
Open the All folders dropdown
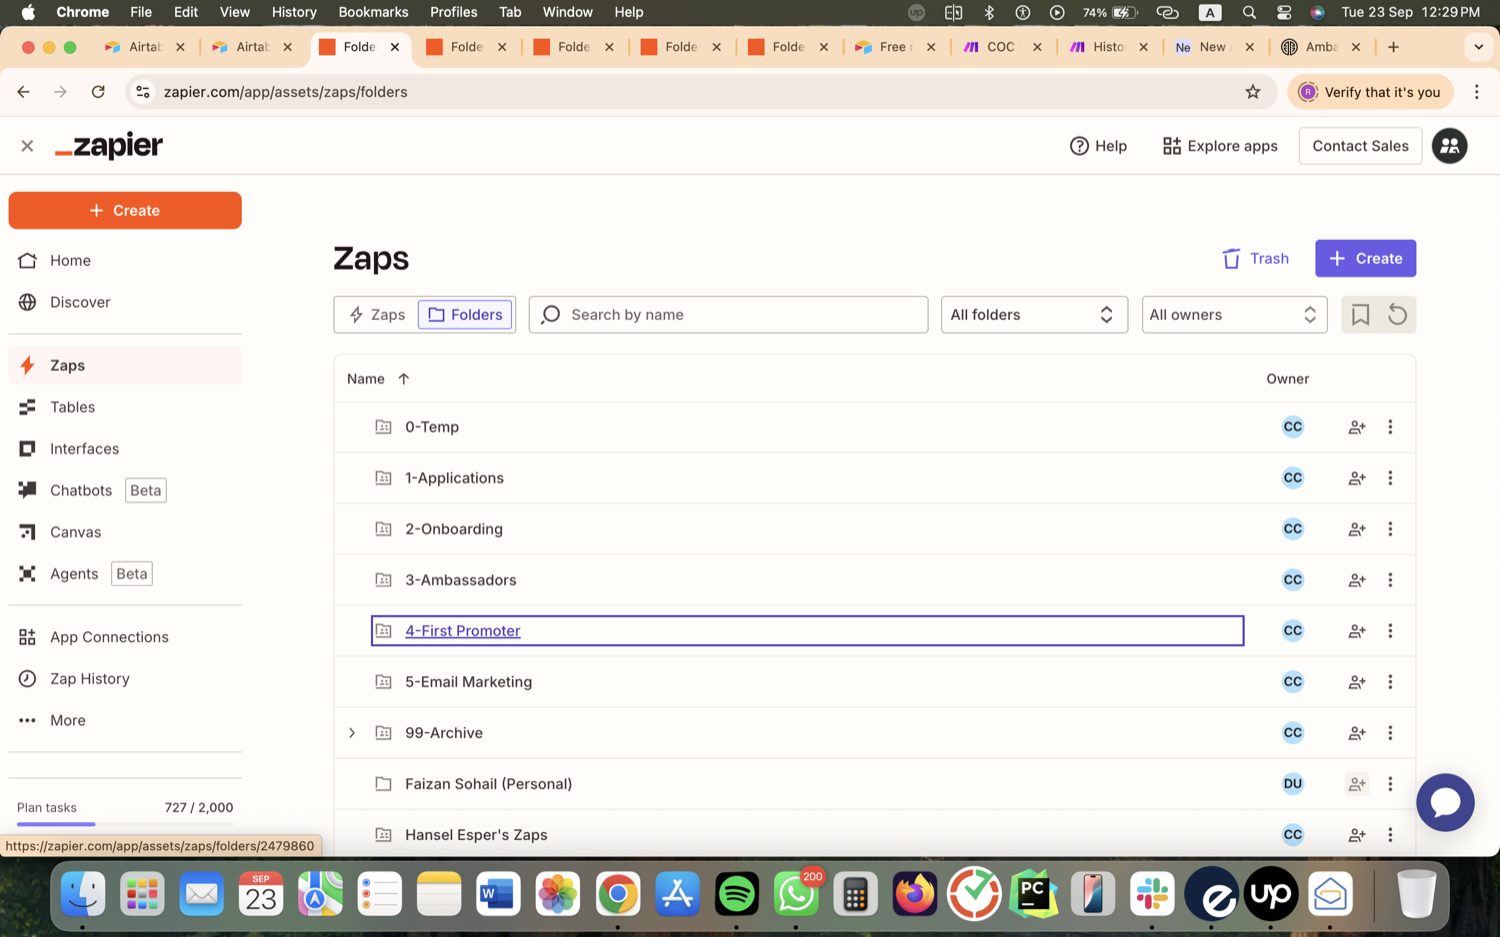click(x=1034, y=315)
